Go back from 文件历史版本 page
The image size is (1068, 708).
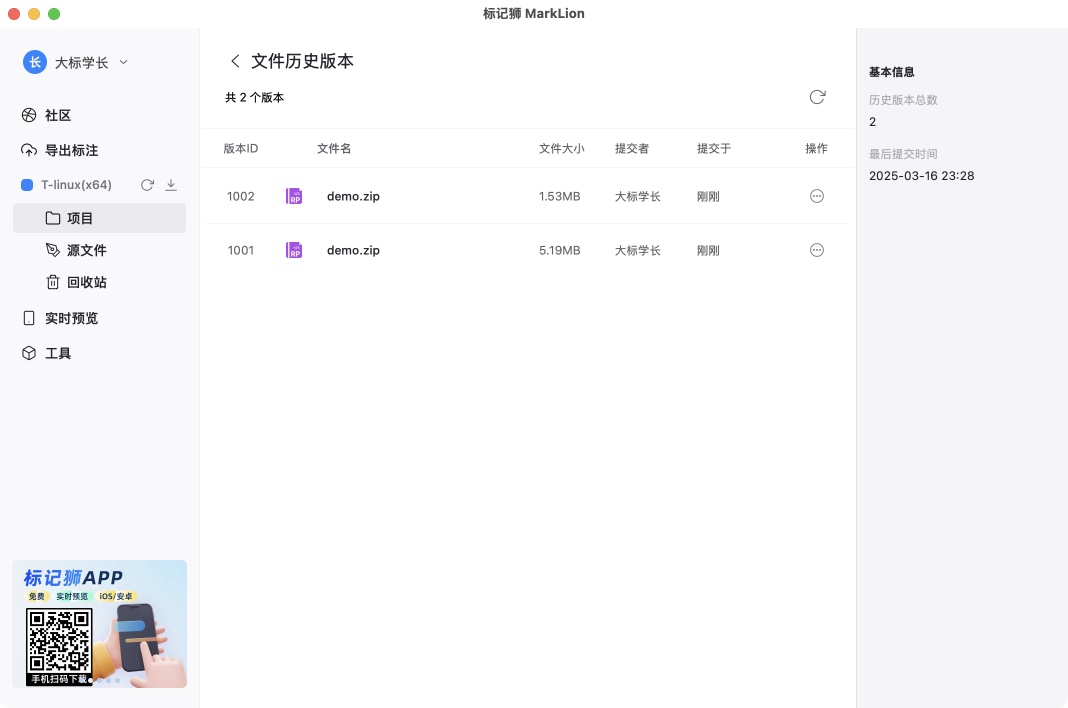coord(235,60)
